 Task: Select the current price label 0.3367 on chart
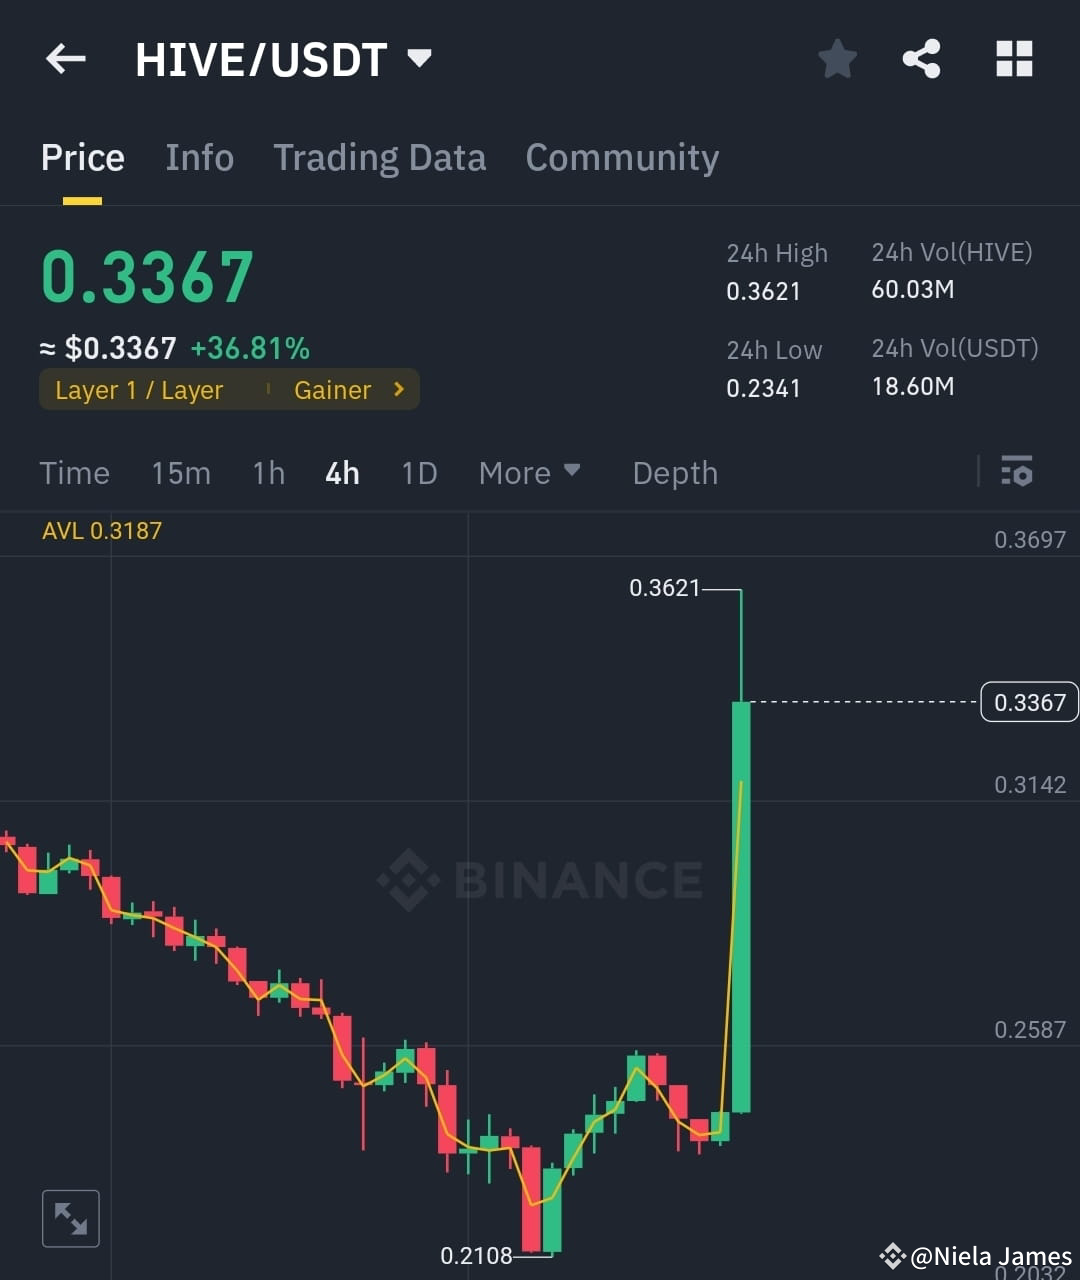click(x=1029, y=702)
